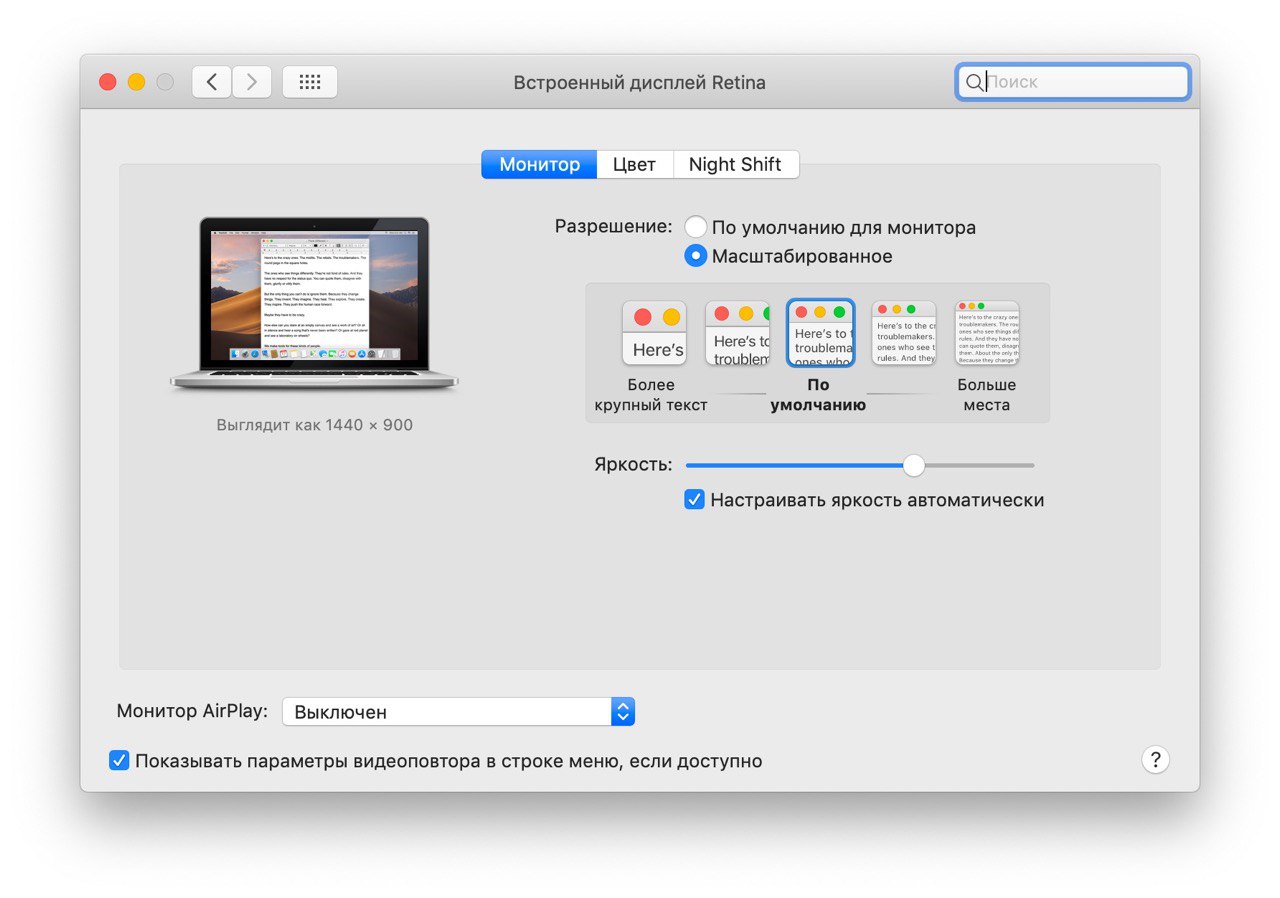Viewport: 1280px width, 898px height.
Task: Close the window with the red button
Action: (108, 82)
